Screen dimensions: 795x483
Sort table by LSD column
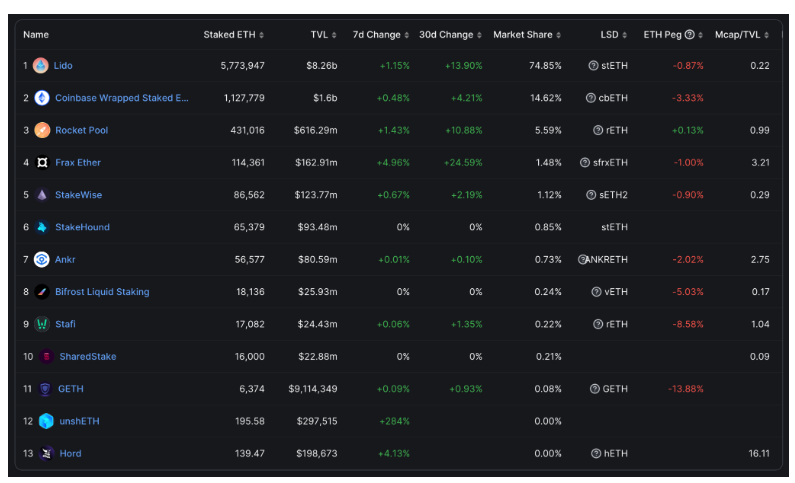613,34
